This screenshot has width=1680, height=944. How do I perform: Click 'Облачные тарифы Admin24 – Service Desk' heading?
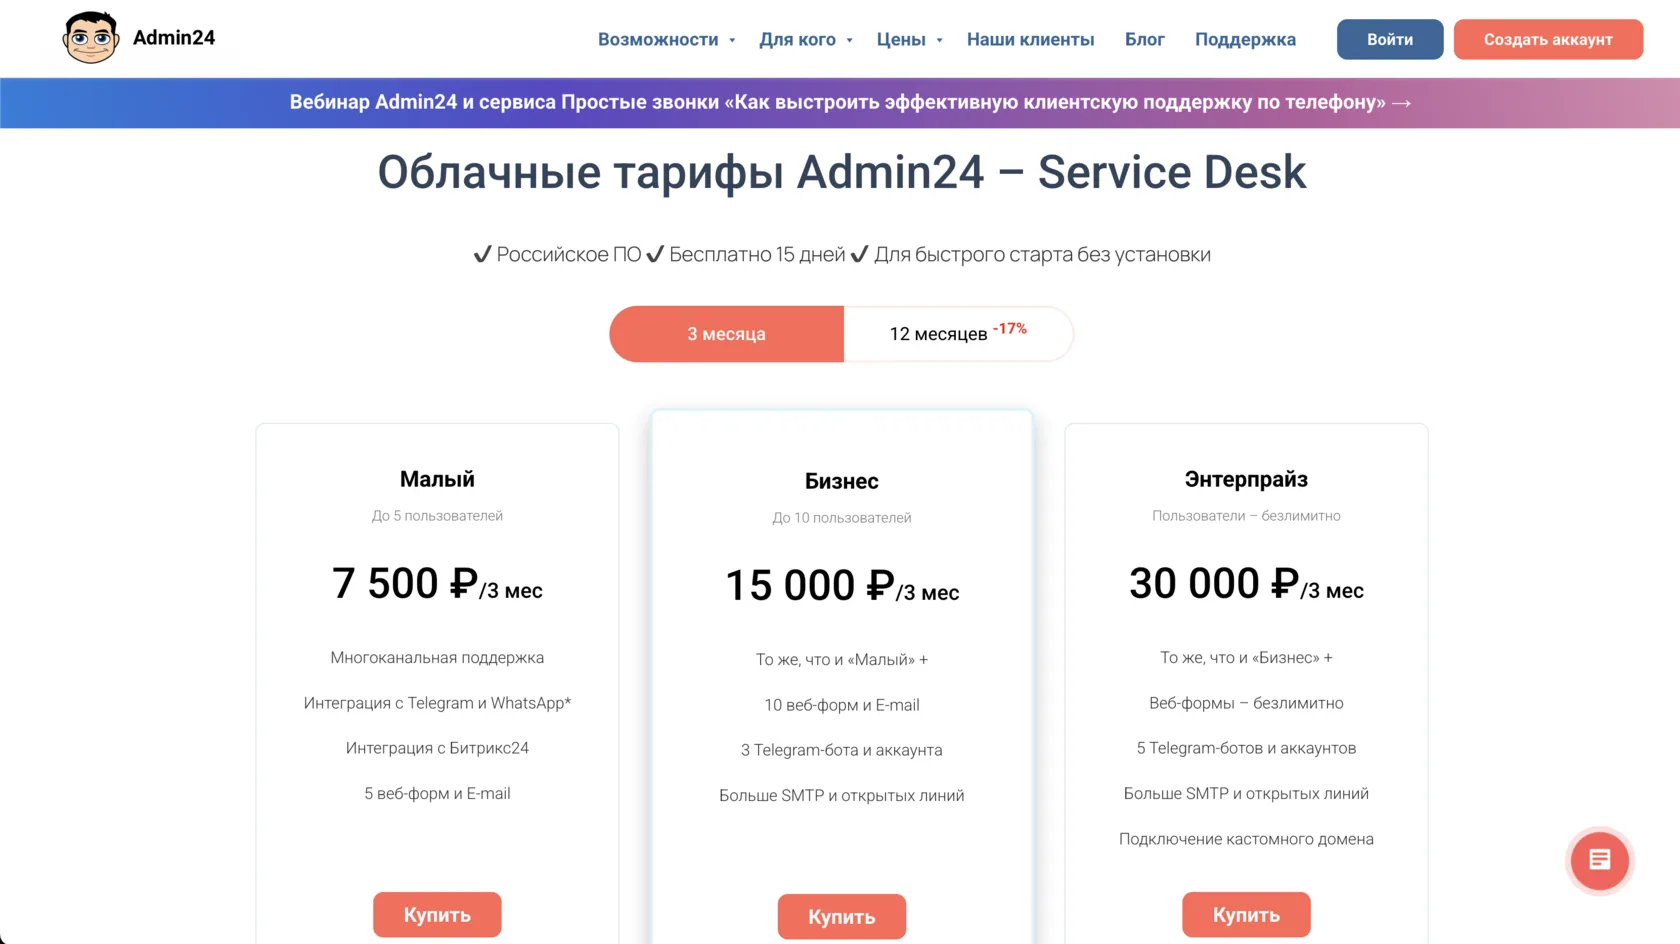pyautogui.click(x=842, y=172)
